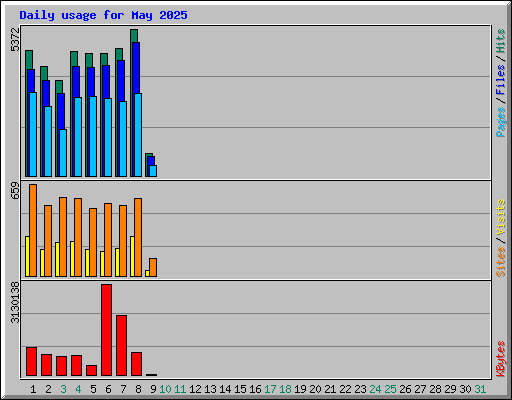The height and width of the screenshot is (400, 512).
Task: Click day 2 on the x-axis
Action: 48,389
